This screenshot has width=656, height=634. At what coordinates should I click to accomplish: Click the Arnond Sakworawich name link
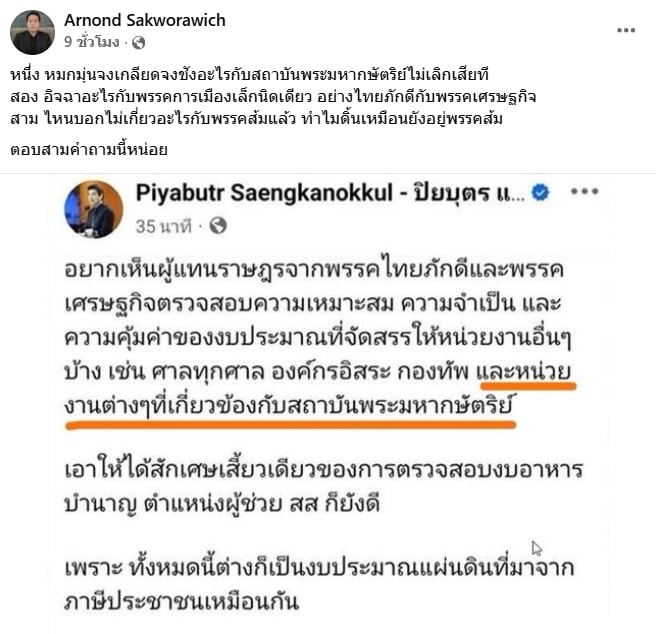[x=145, y=20]
